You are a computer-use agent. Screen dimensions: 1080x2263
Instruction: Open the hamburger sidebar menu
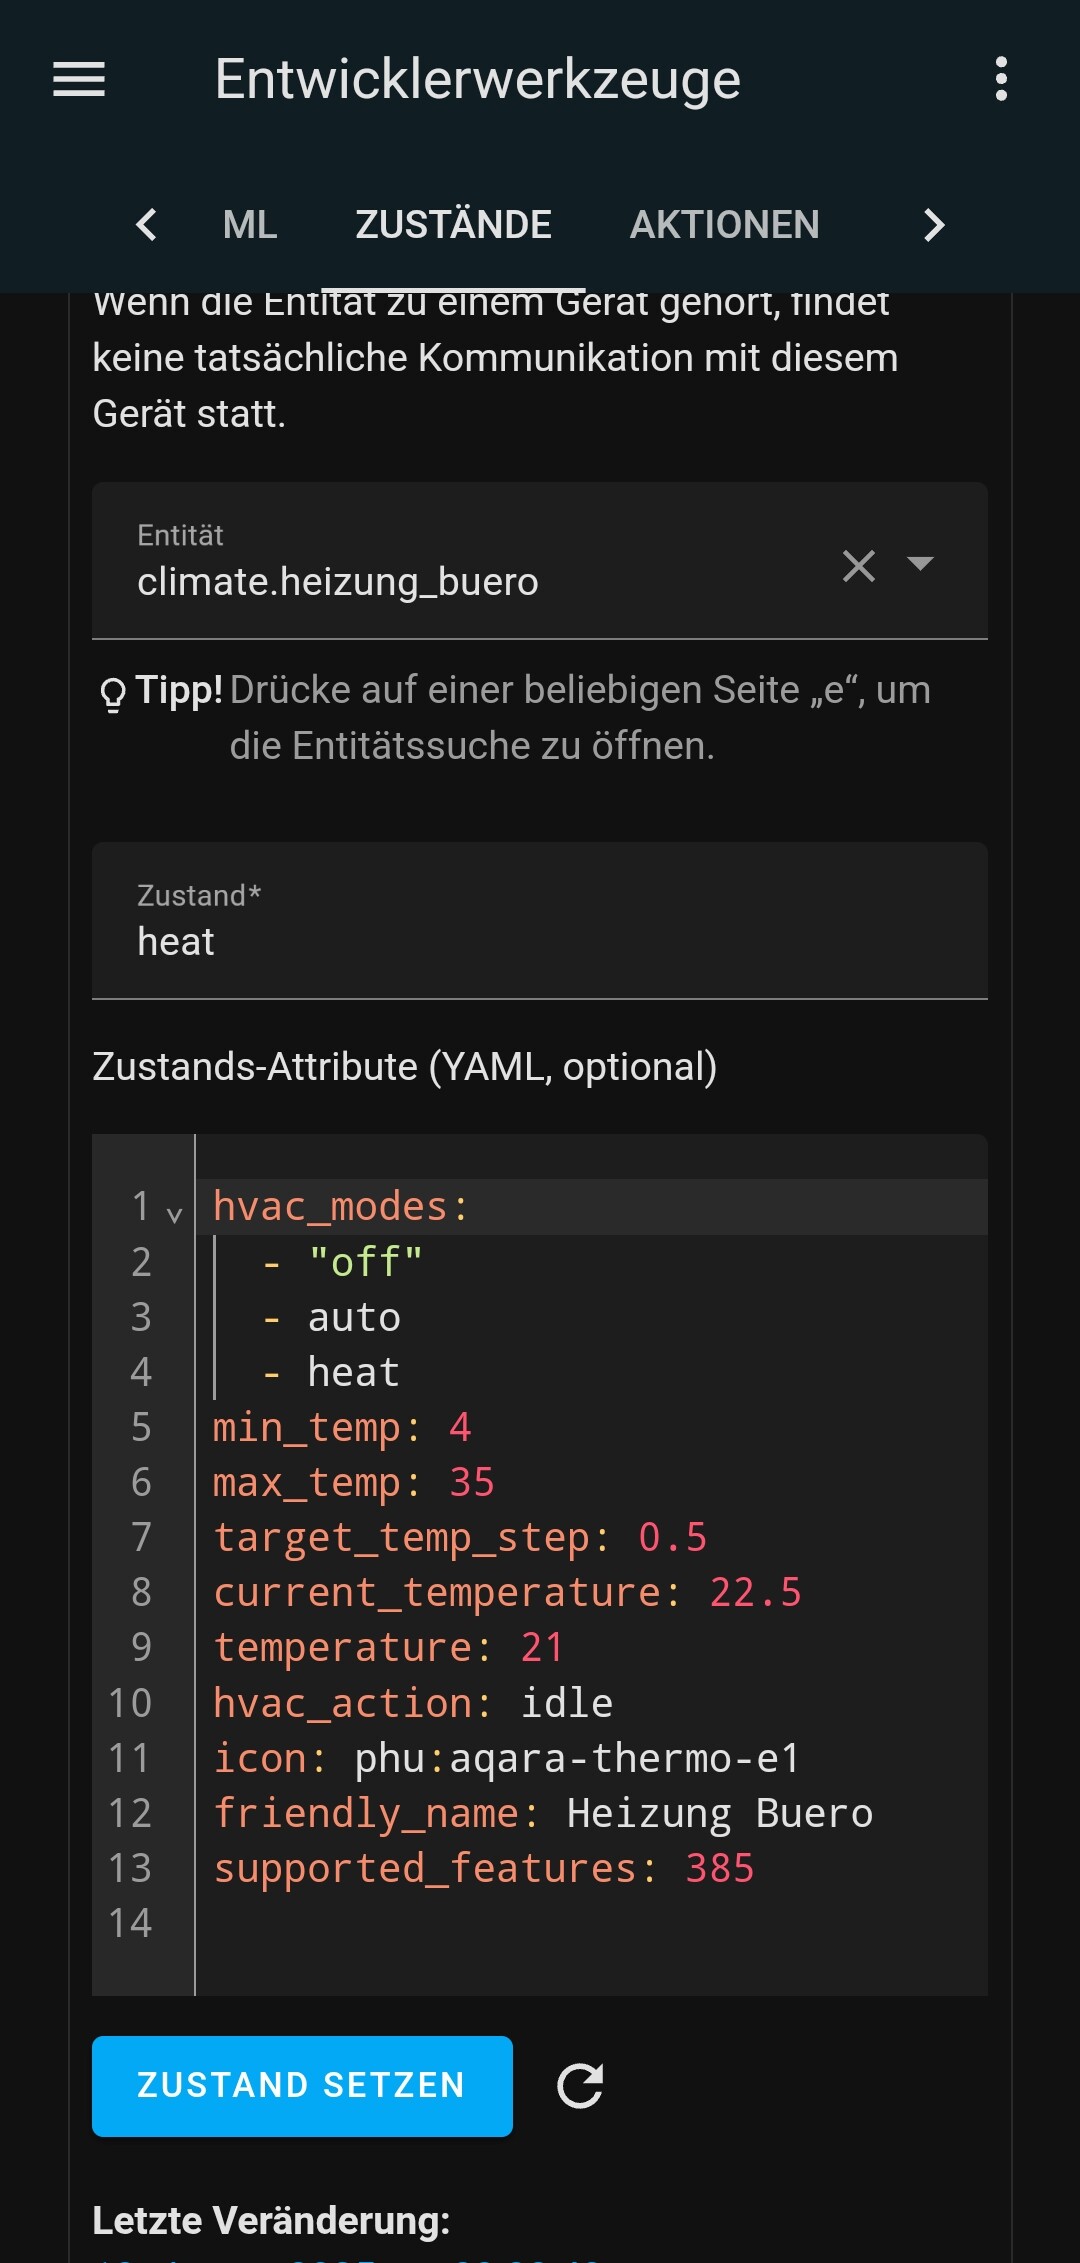79,79
